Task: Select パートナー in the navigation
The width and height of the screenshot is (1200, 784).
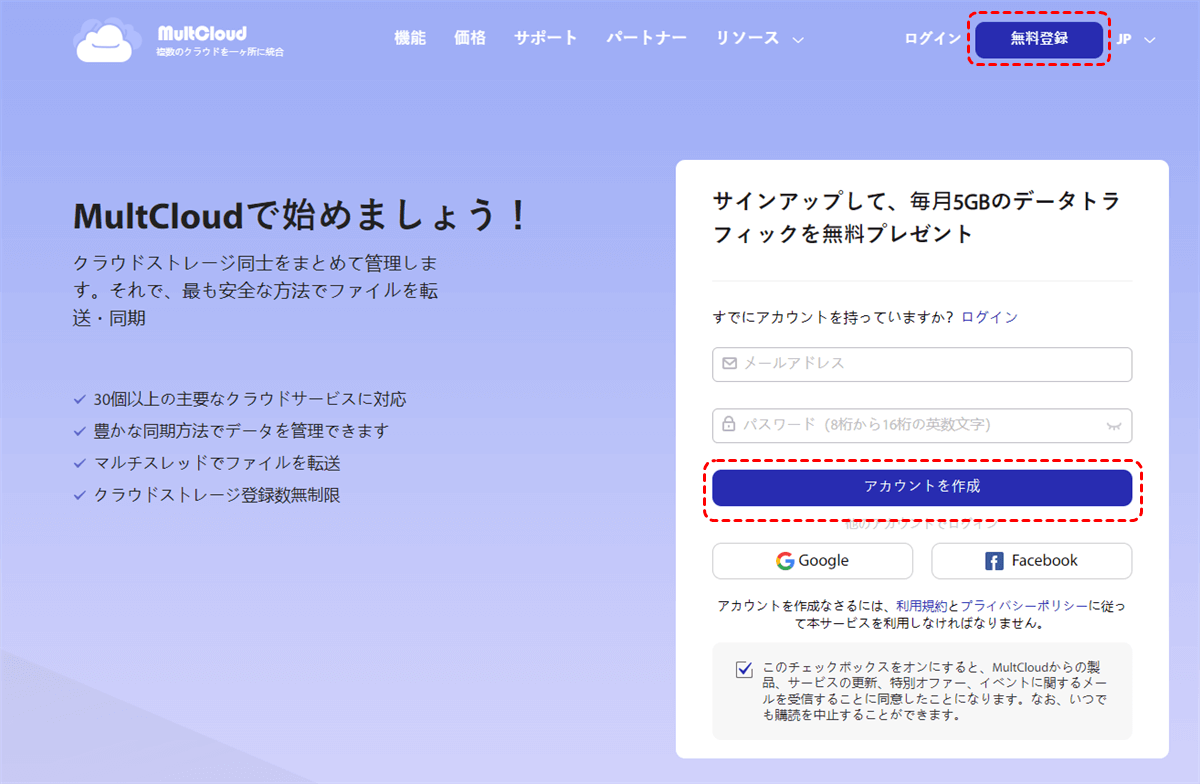Action: pyautogui.click(x=647, y=39)
